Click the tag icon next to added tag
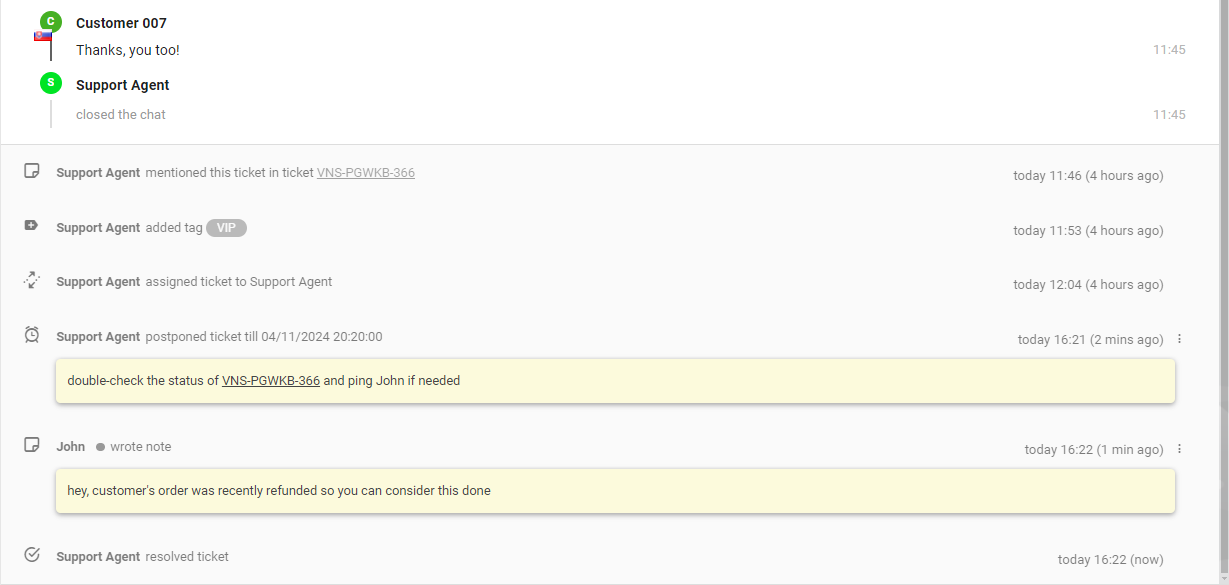The image size is (1229, 585). (x=32, y=227)
